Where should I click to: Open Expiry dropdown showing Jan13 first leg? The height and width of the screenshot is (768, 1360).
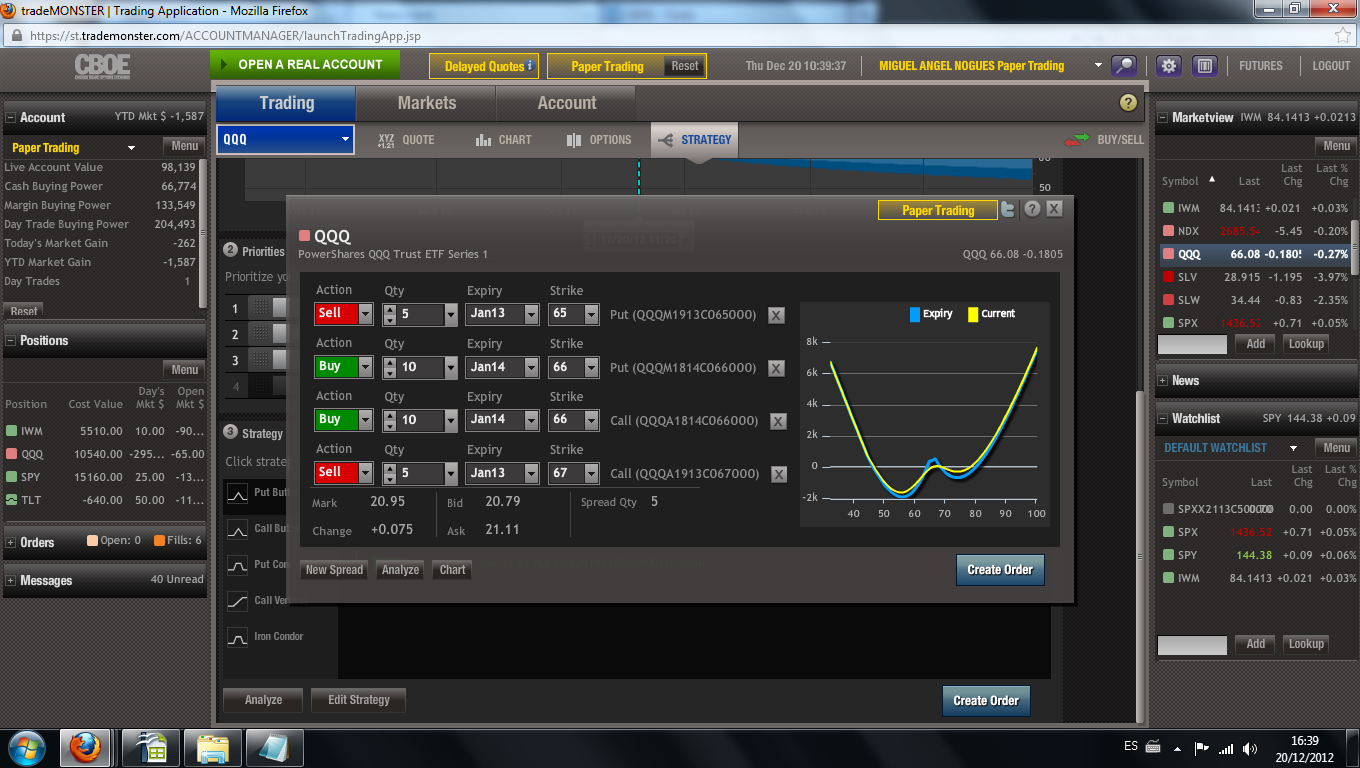532,314
